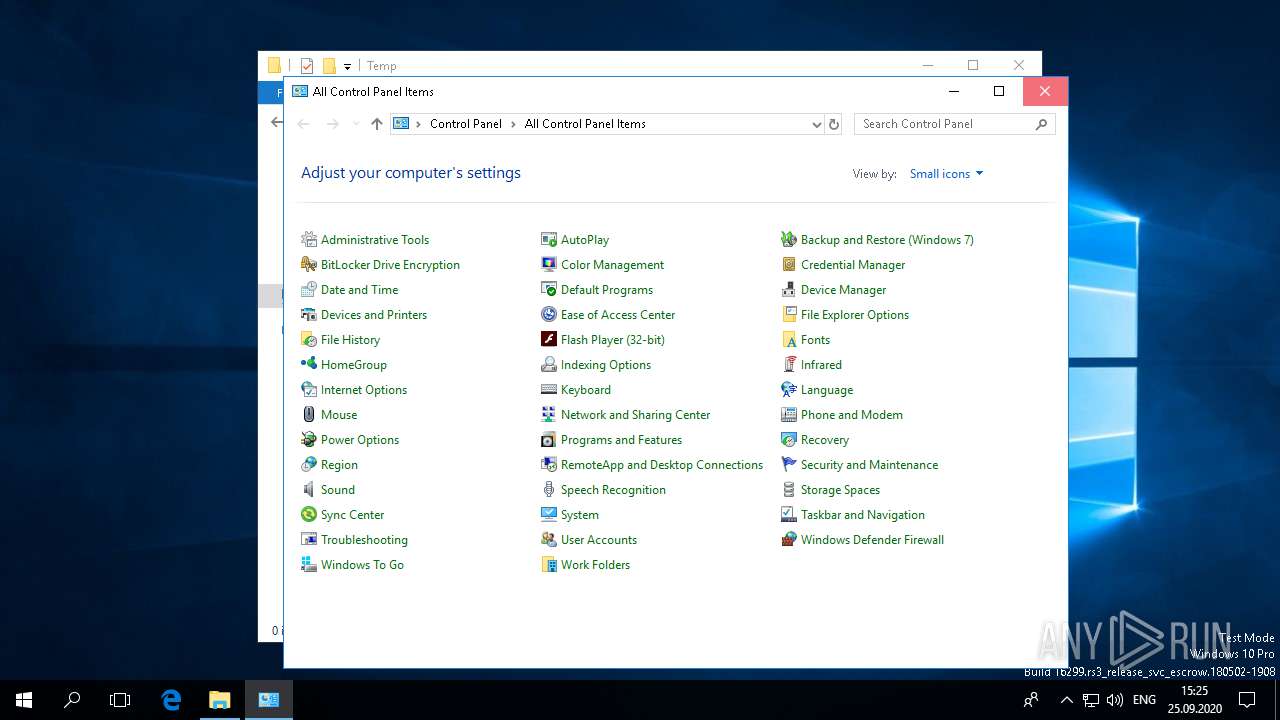Click the Date and Time icon
The width and height of the screenshot is (1280, 720).
tap(309, 290)
